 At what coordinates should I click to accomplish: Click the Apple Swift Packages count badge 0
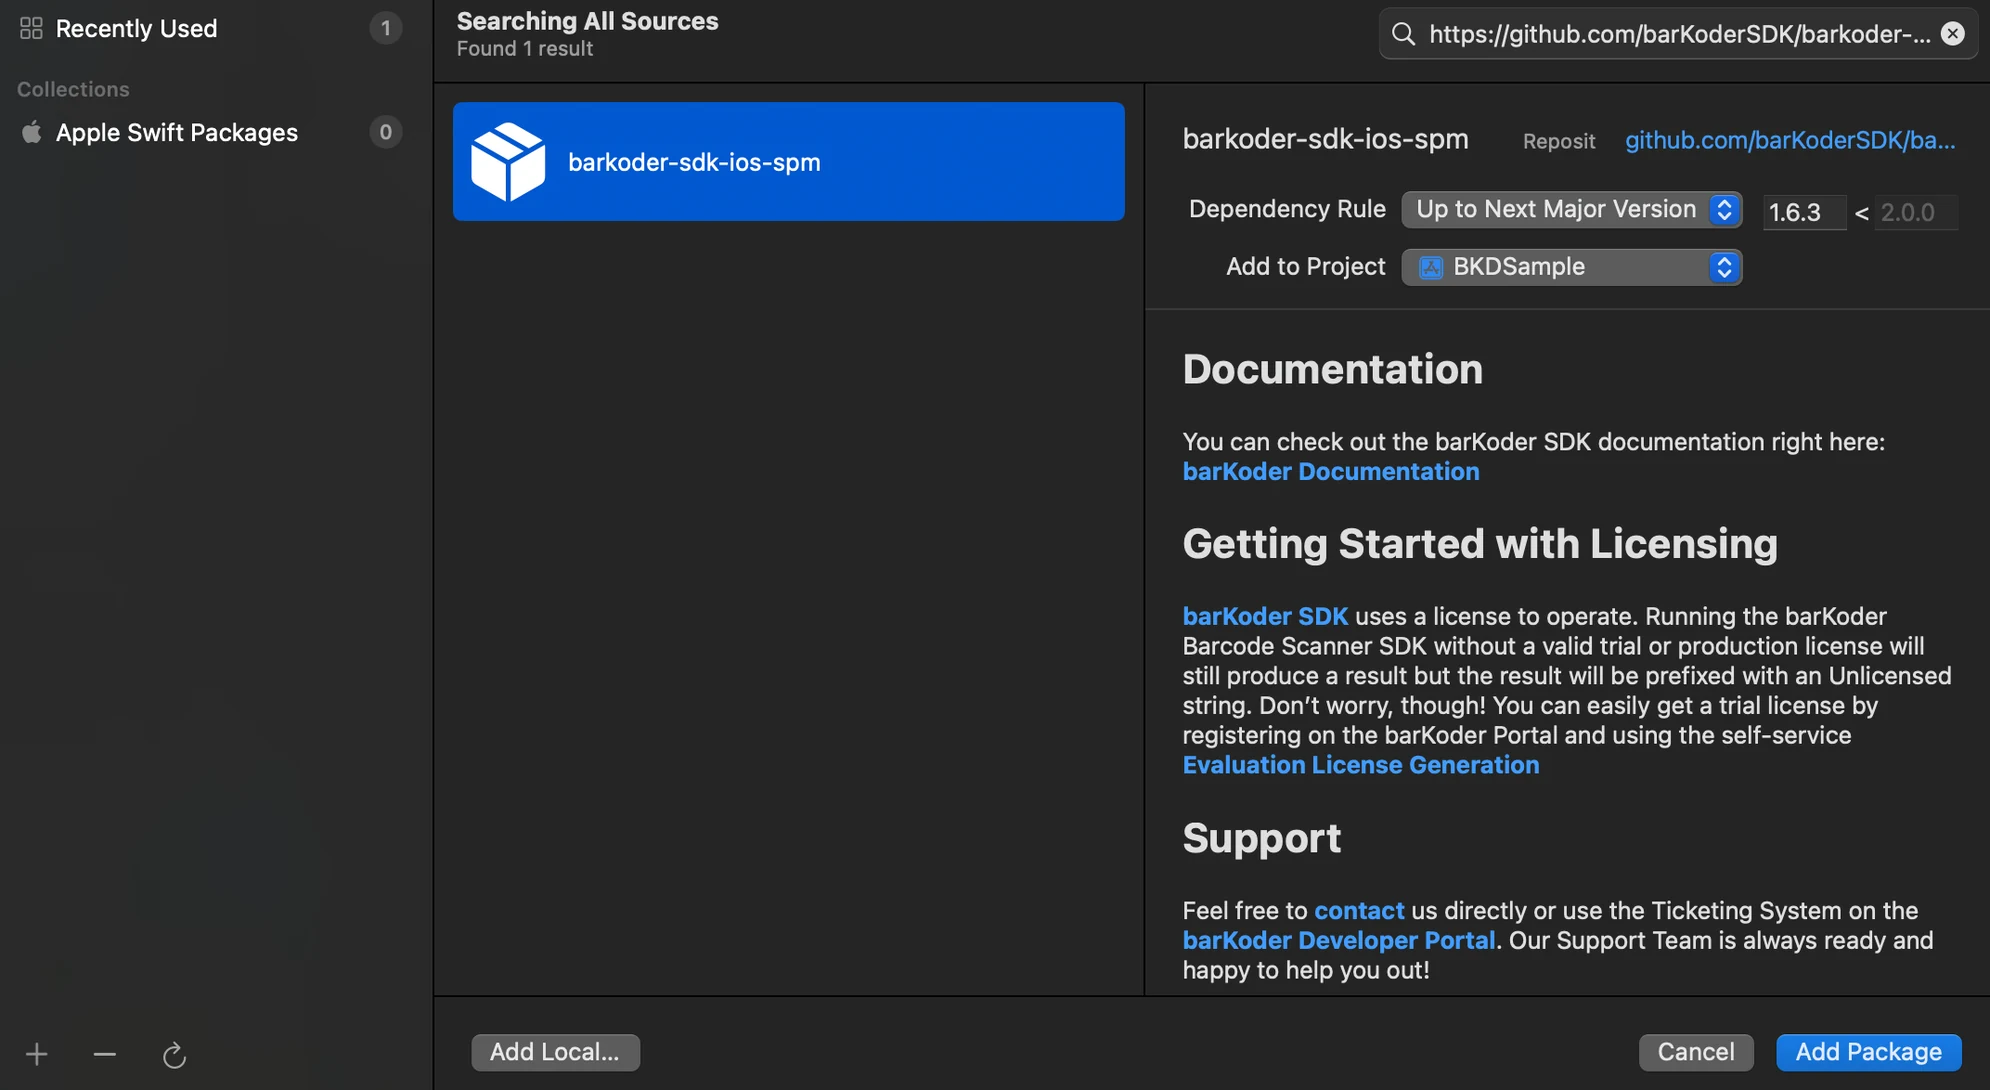[x=385, y=132]
